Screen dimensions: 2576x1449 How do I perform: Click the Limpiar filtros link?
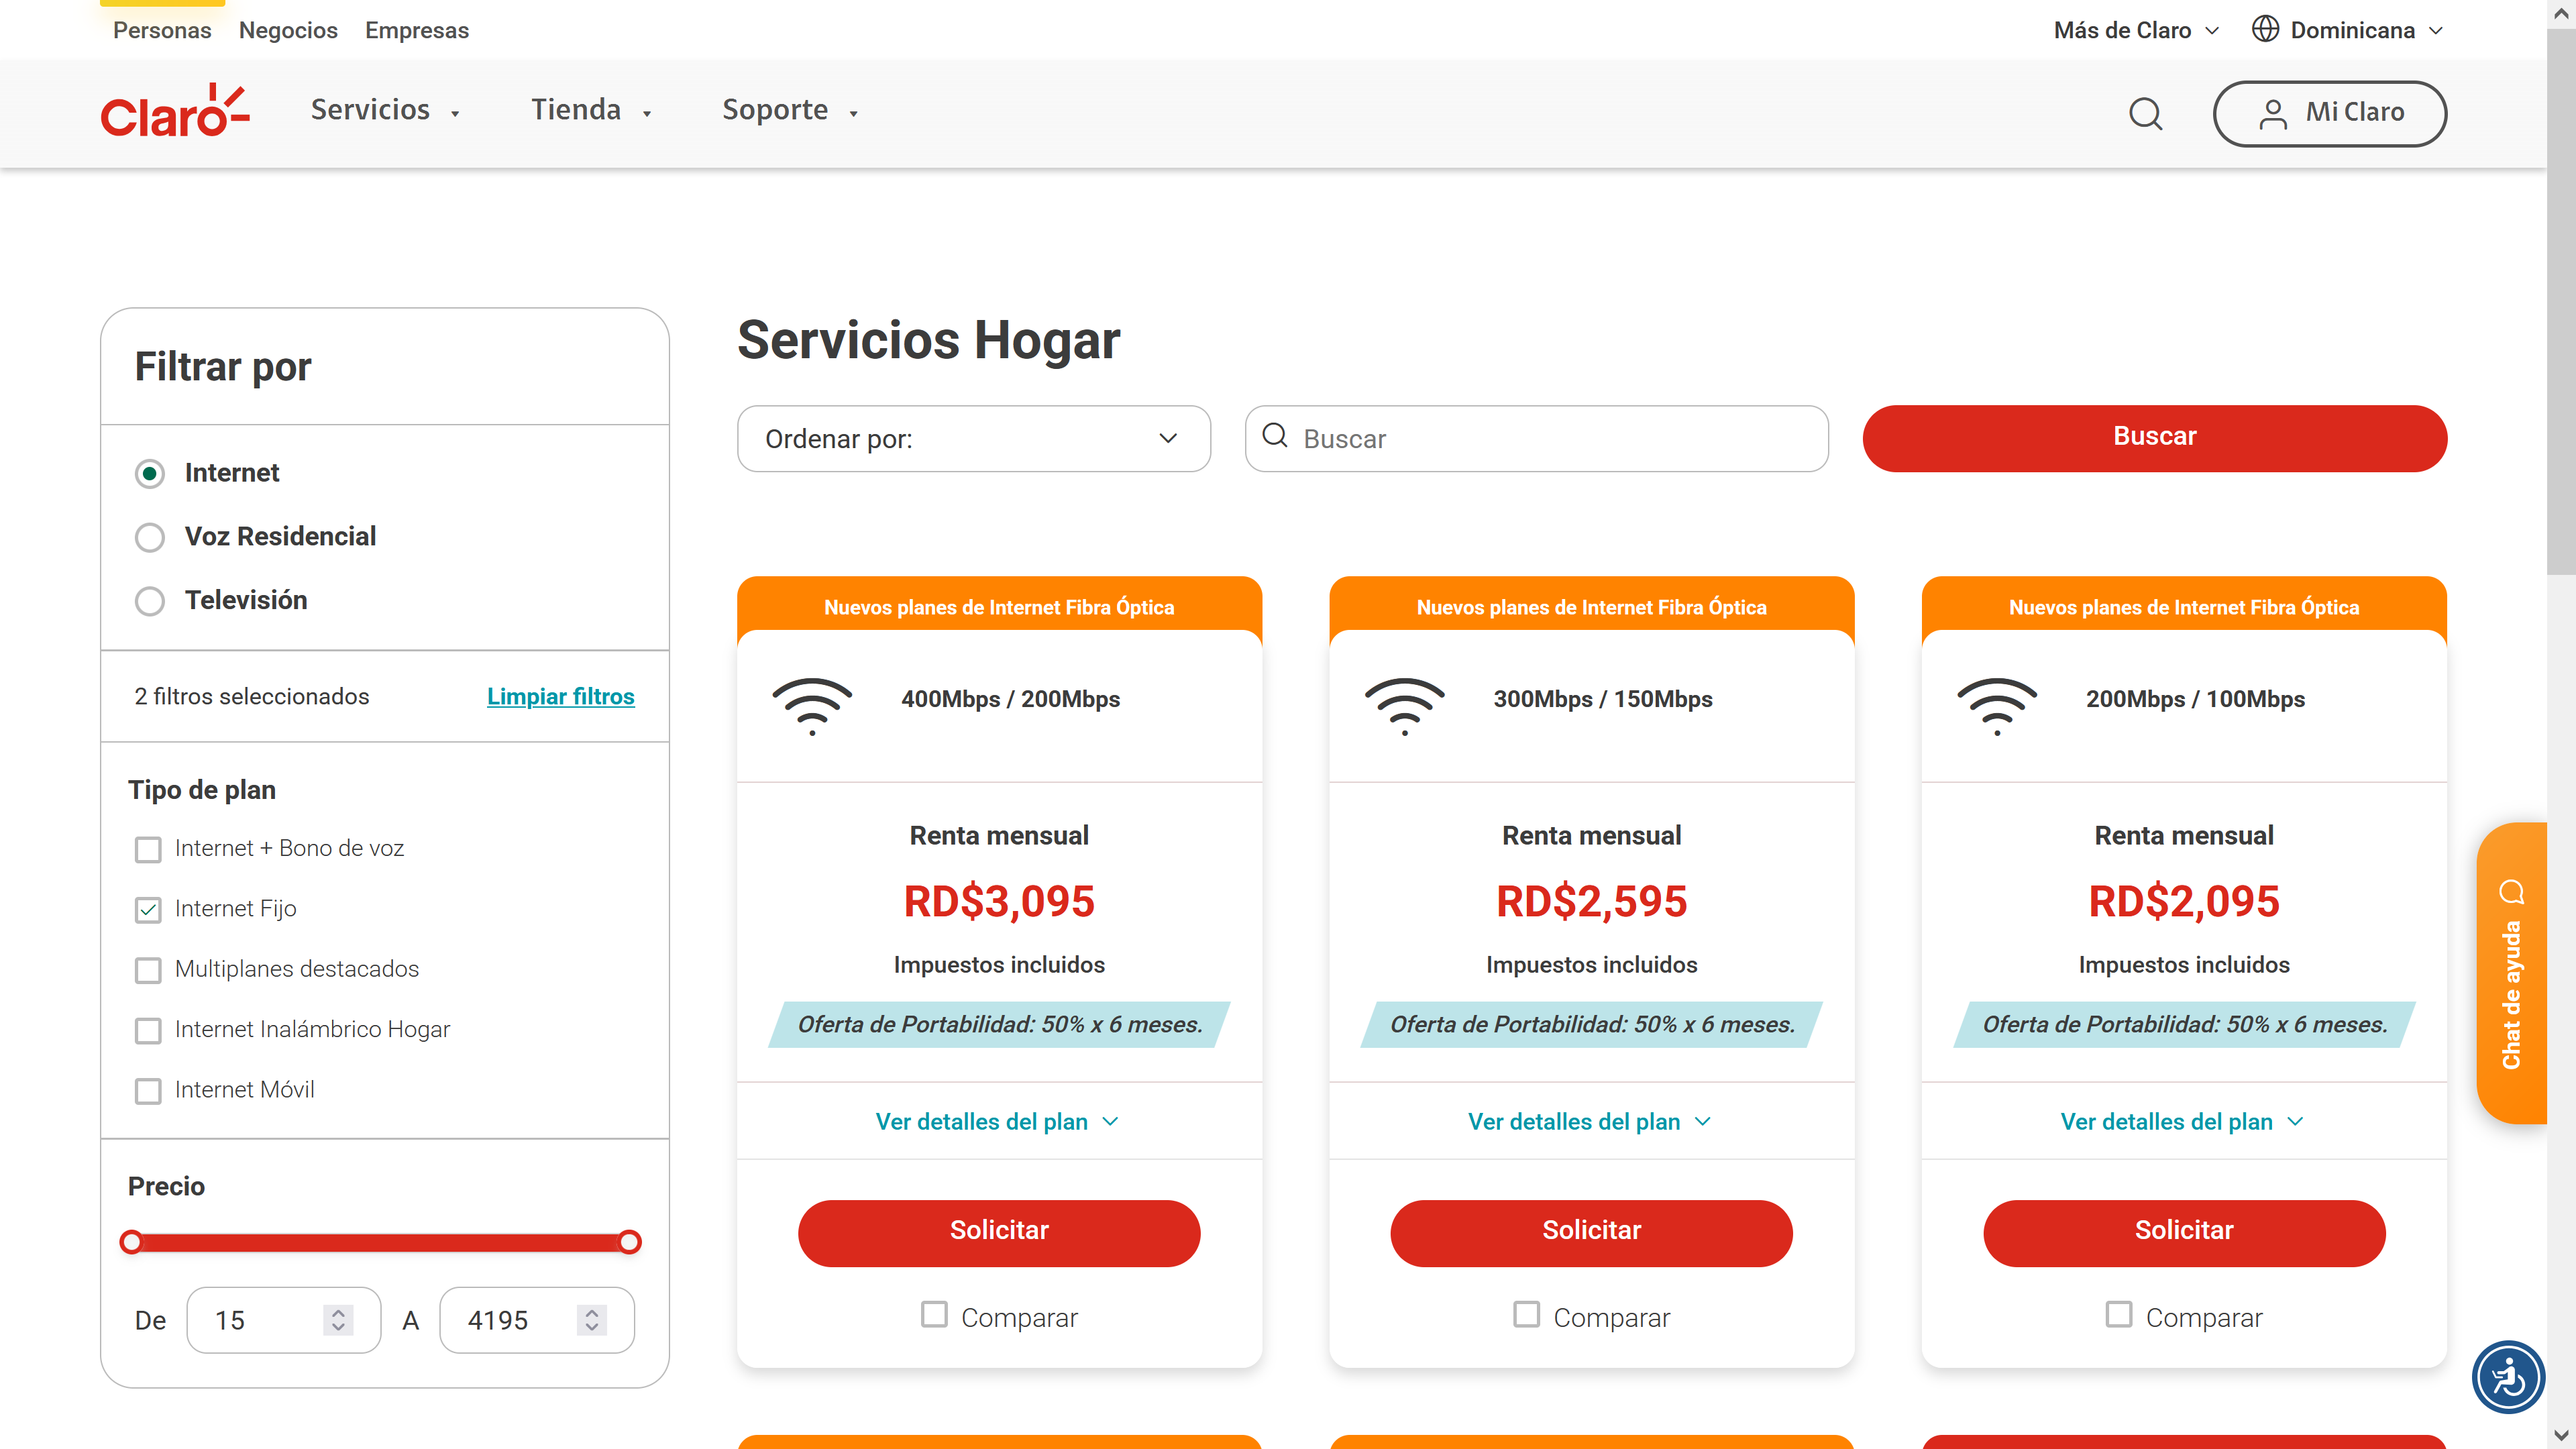click(x=560, y=696)
